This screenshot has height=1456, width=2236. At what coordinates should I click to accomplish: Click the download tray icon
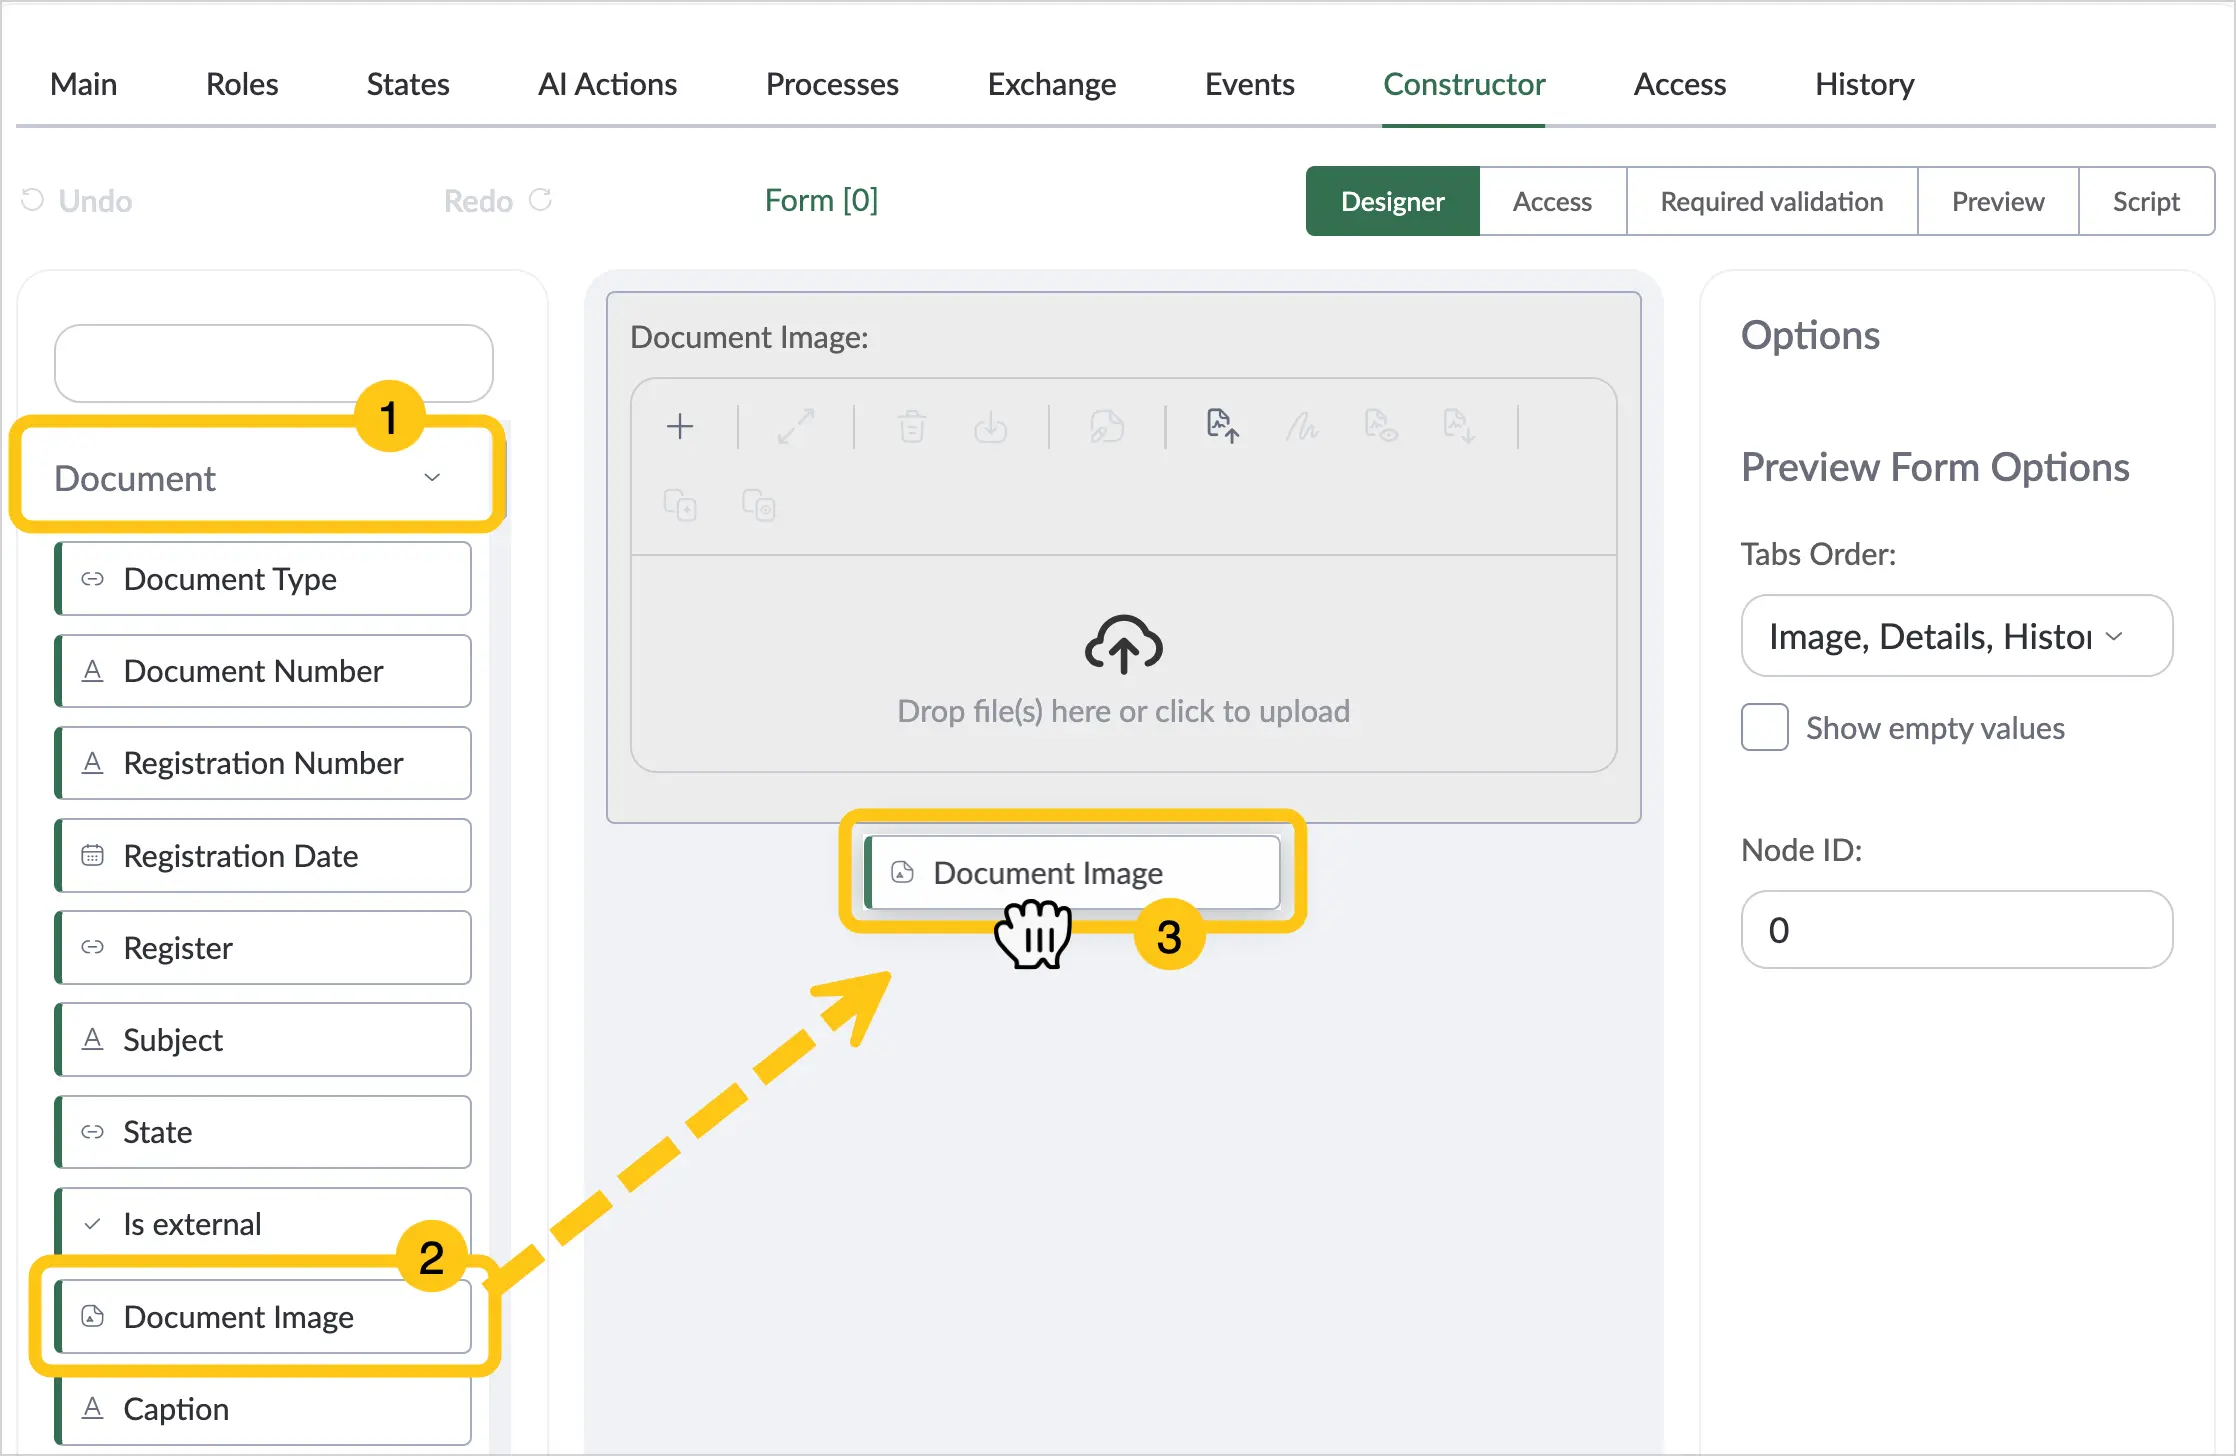[x=990, y=427]
